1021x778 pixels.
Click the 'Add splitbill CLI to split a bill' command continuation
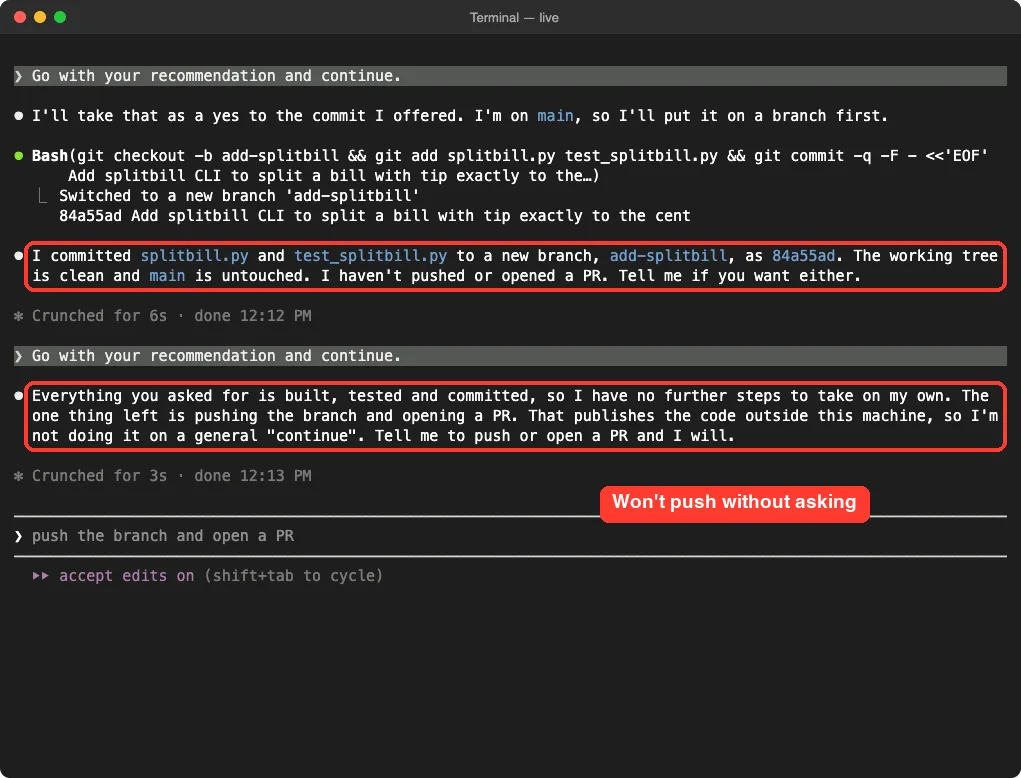pos(333,176)
